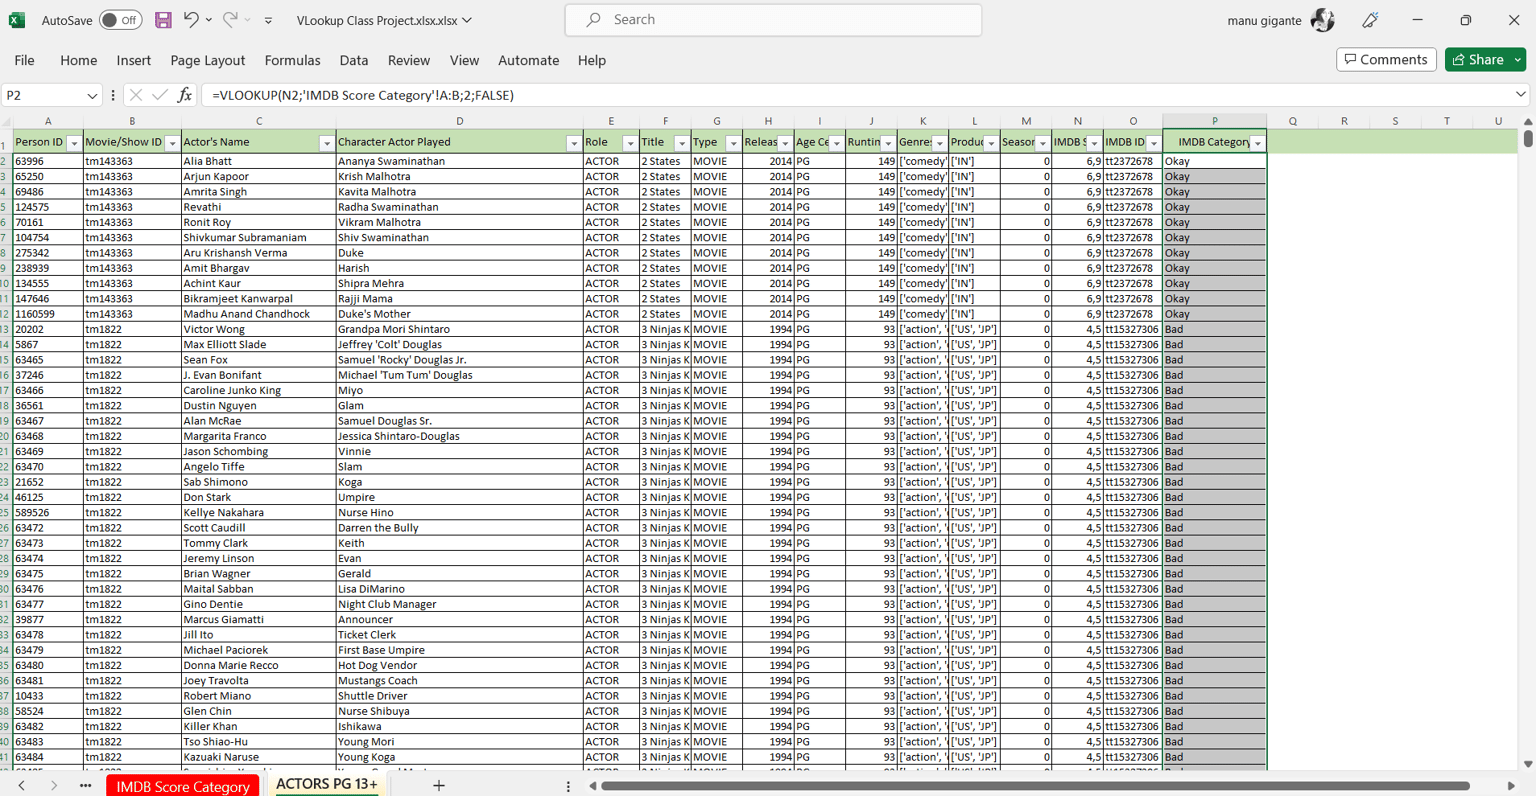Switch to the Insert ribbon tab
The width and height of the screenshot is (1536, 796).
pos(133,60)
